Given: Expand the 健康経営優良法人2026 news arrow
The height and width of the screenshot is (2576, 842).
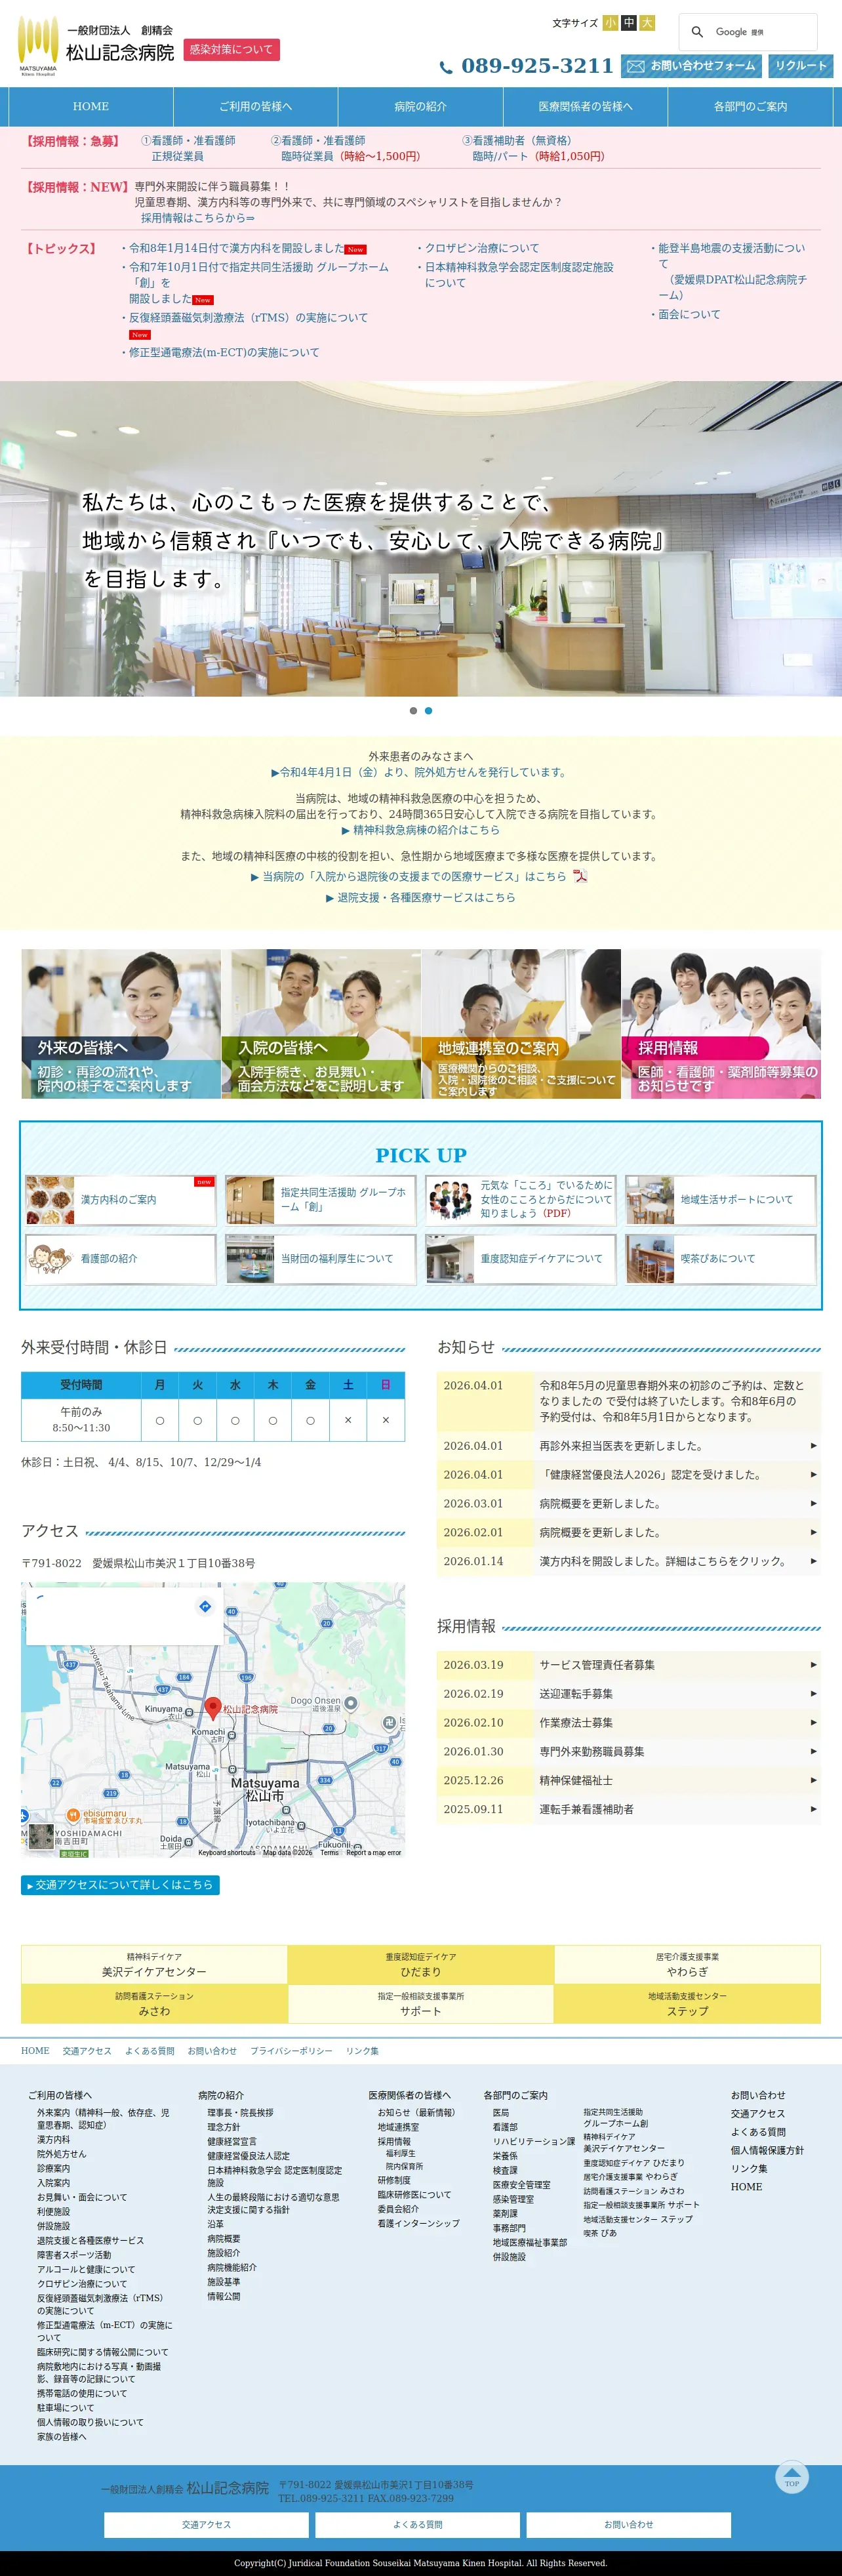Looking at the screenshot, I should 813,1475.
